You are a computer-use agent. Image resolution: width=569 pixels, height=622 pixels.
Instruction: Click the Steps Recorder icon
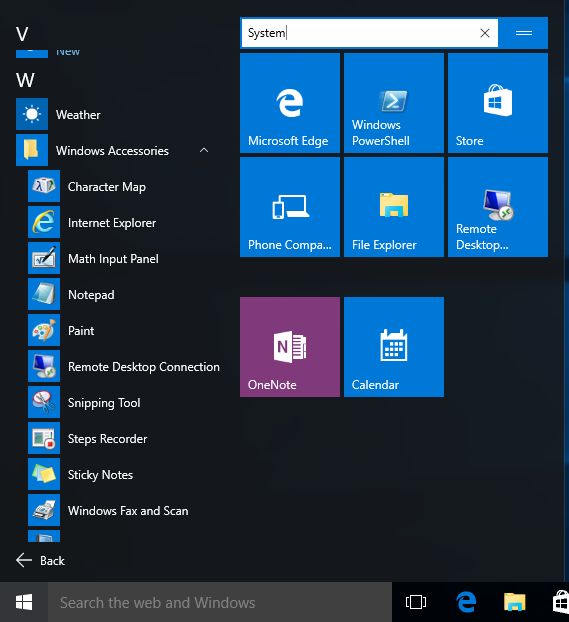tap(44, 438)
